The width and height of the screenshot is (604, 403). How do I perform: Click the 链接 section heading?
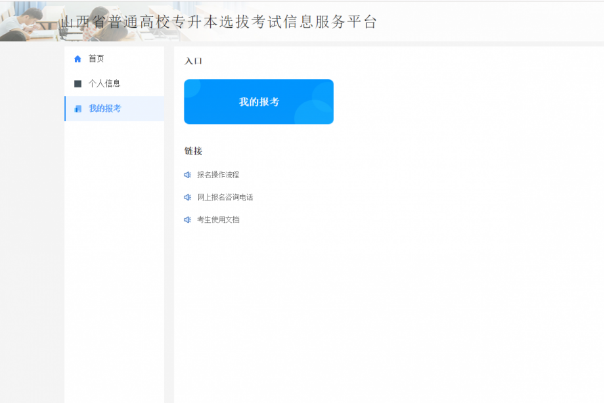(193, 151)
